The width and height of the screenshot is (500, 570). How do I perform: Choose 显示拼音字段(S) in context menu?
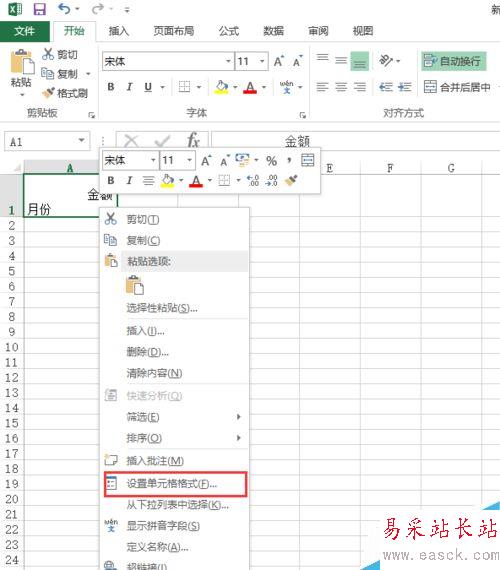(x=175, y=526)
